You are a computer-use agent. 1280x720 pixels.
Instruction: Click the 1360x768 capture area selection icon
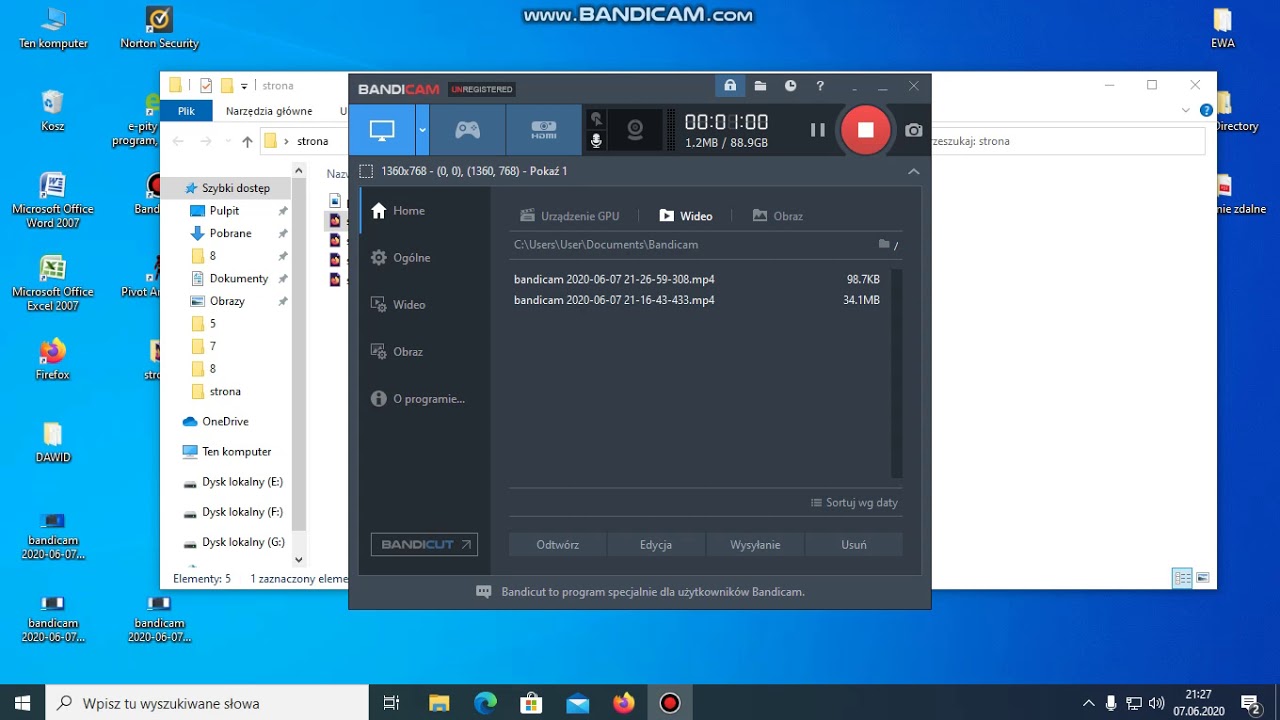point(366,171)
